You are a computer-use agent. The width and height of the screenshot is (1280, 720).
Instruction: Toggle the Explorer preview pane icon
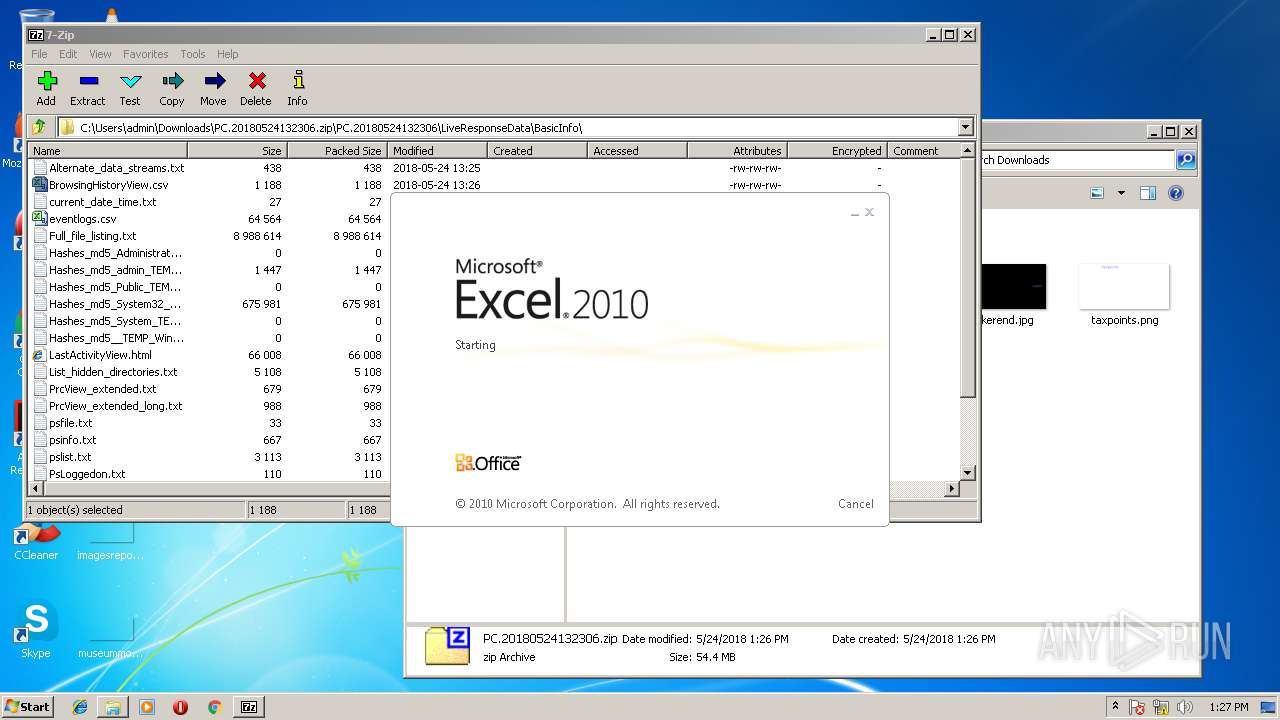click(1148, 193)
